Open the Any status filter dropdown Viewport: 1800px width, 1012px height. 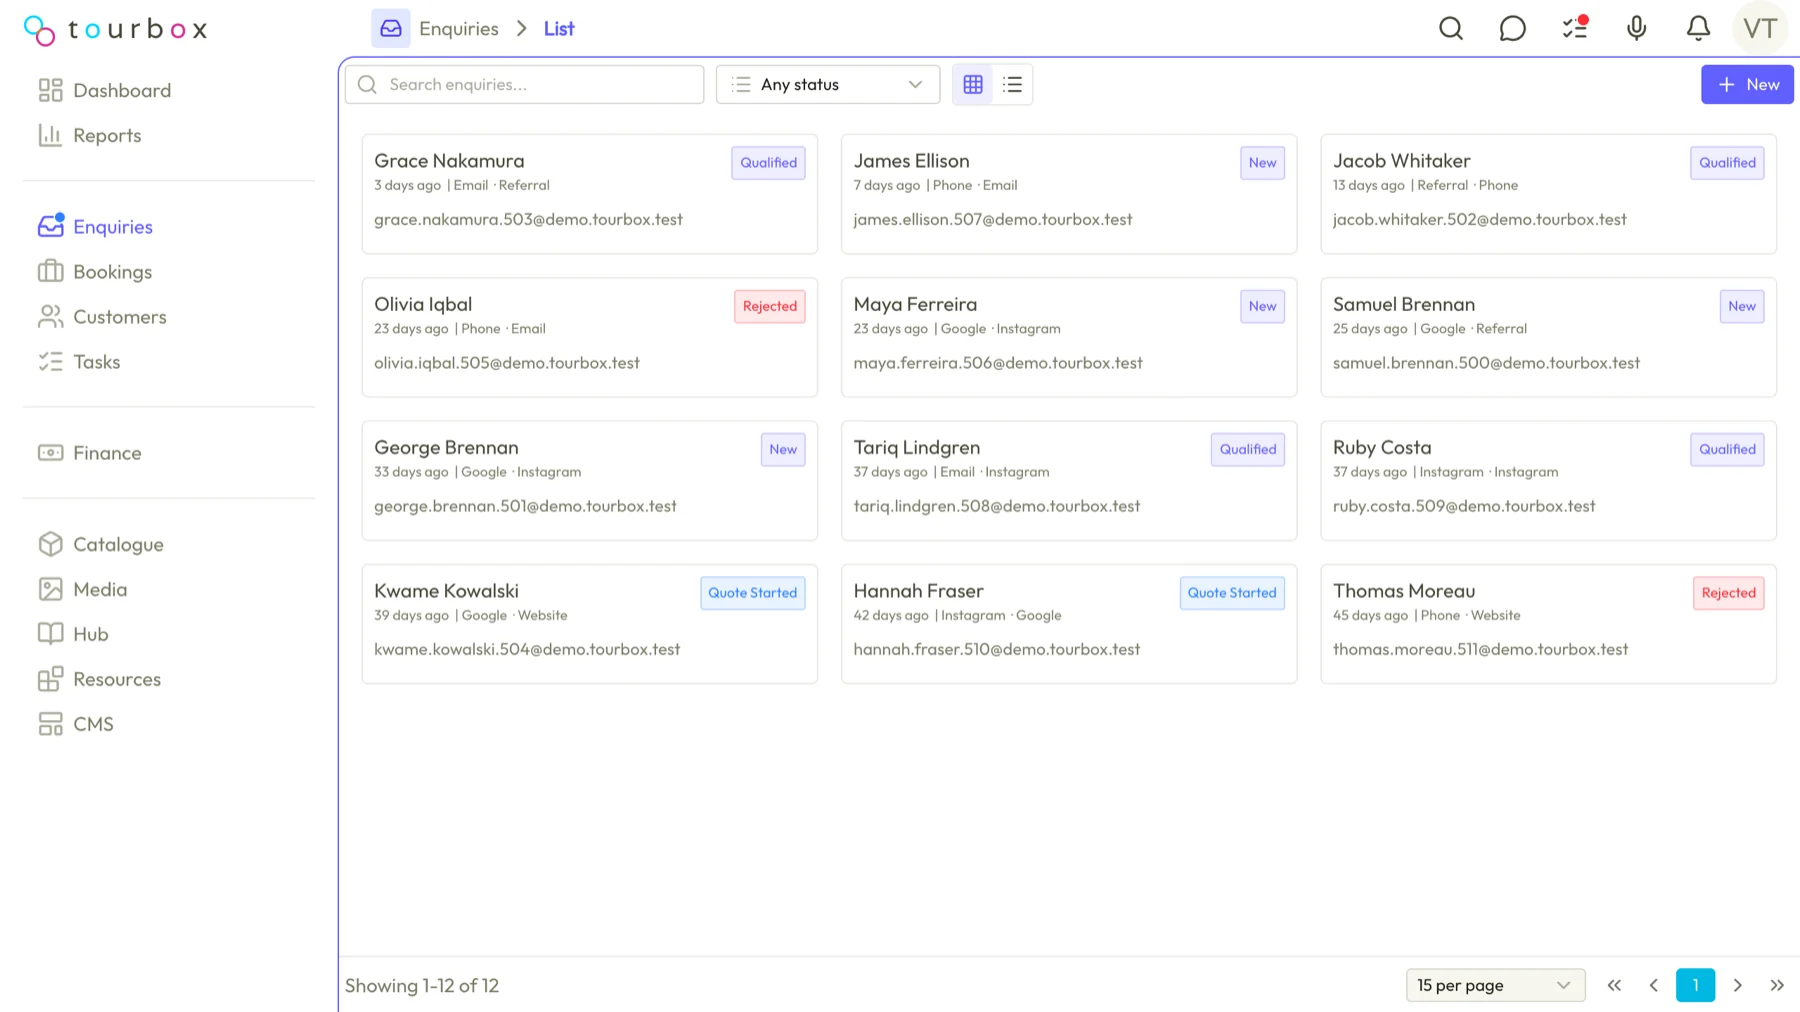tap(828, 85)
